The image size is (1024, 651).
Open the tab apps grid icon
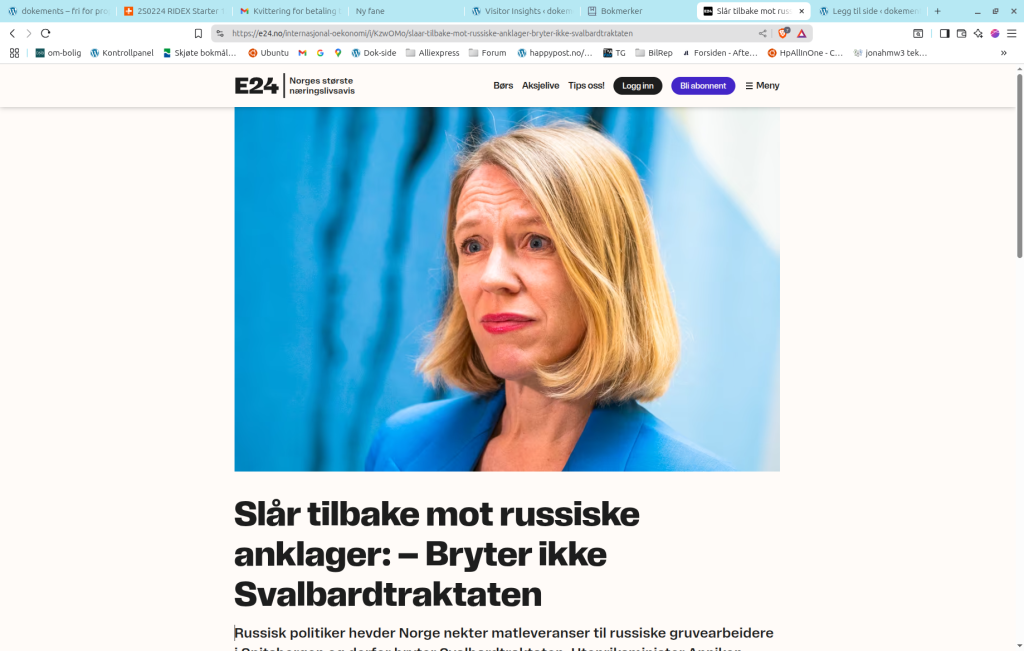(x=14, y=53)
